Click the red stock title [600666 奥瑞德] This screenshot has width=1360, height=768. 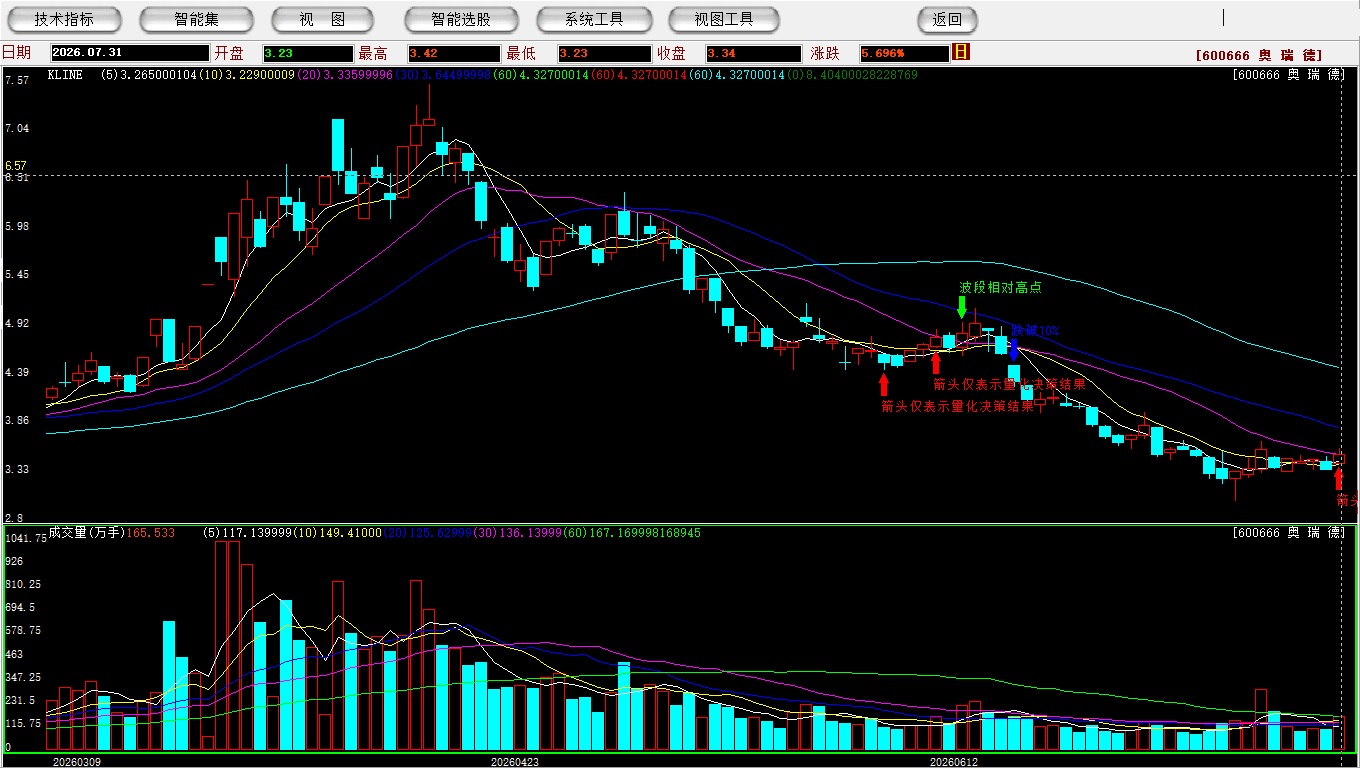click(1259, 55)
